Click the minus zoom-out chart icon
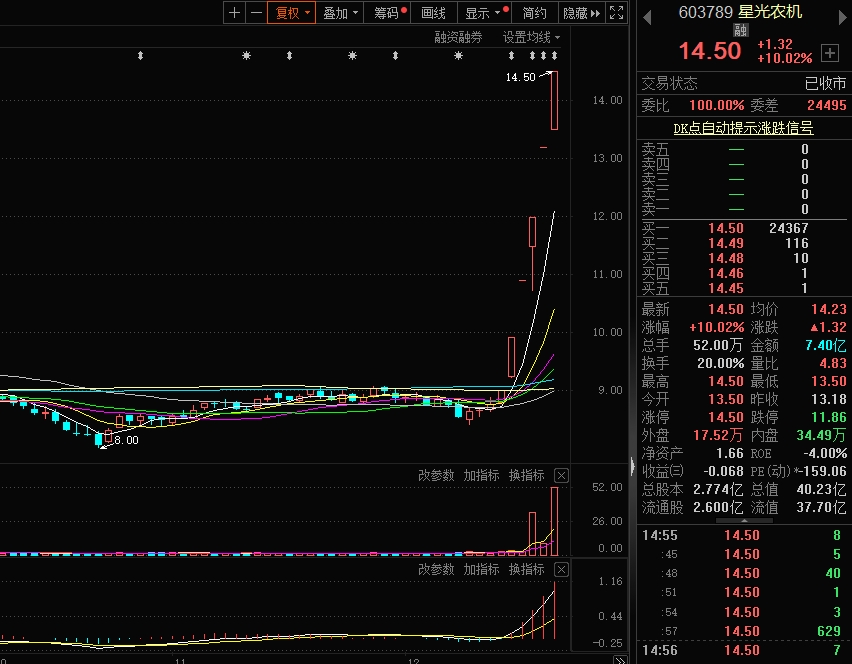This screenshot has height=664, width=852. [256, 13]
